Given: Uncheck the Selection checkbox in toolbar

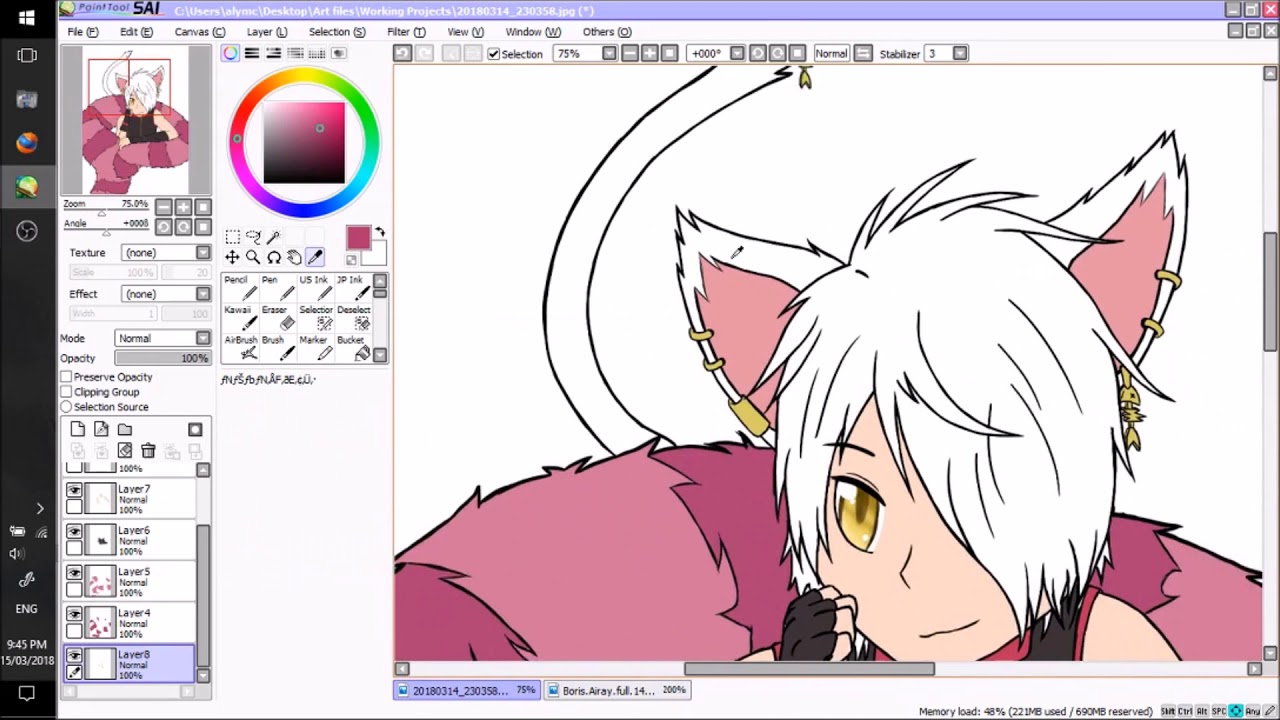Looking at the screenshot, I should (x=494, y=54).
